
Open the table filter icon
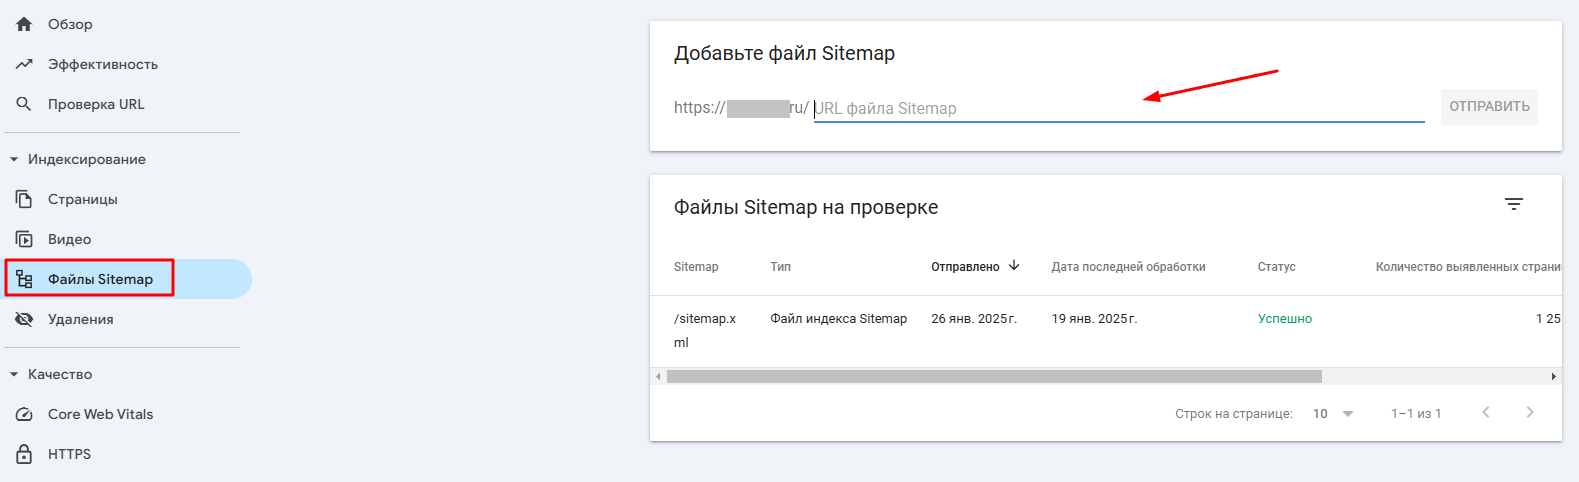pyautogui.click(x=1513, y=204)
